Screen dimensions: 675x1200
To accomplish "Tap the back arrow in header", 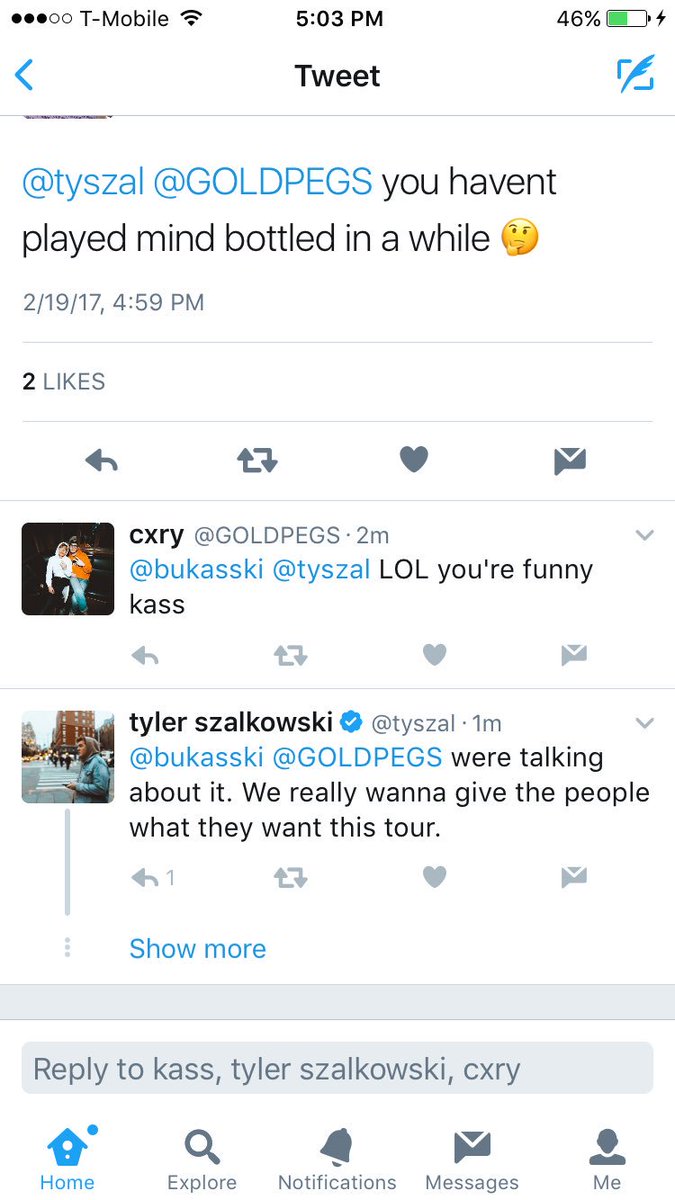I will [25, 76].
